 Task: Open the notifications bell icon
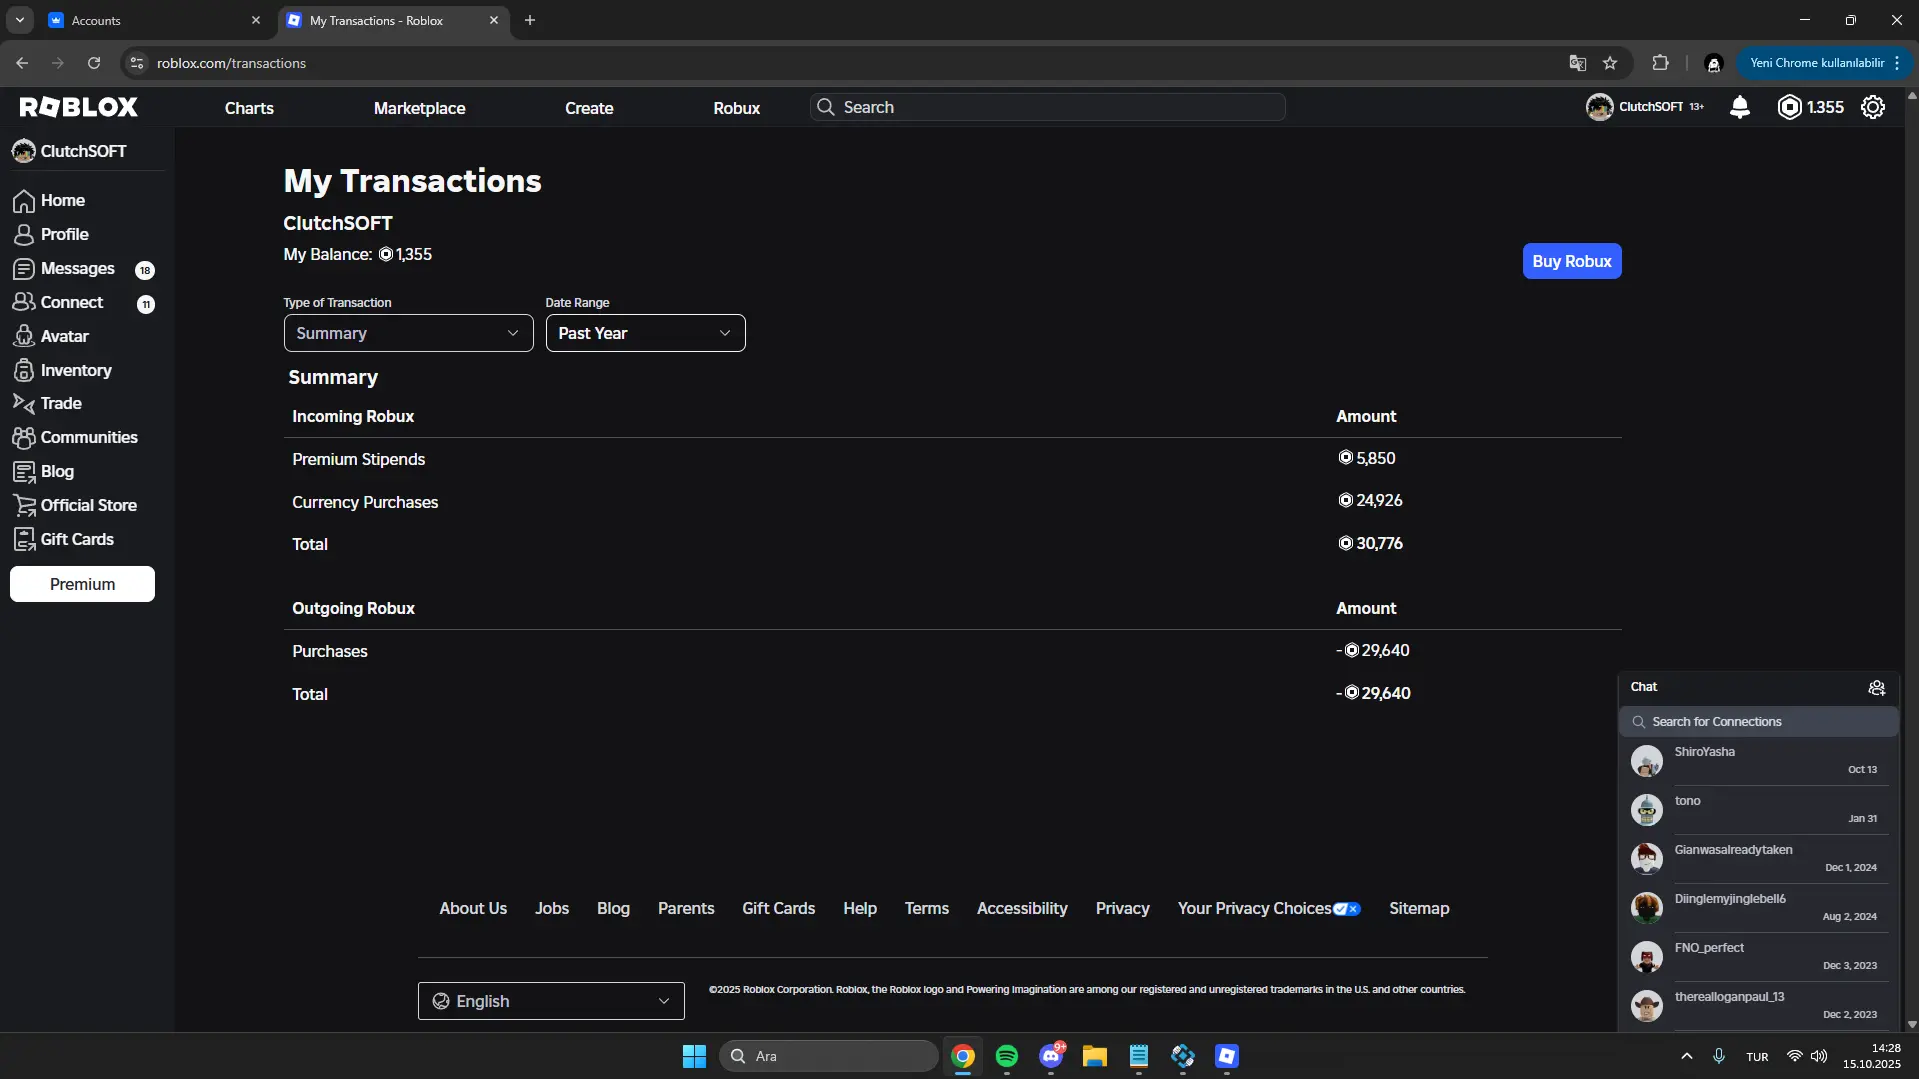1739,107
